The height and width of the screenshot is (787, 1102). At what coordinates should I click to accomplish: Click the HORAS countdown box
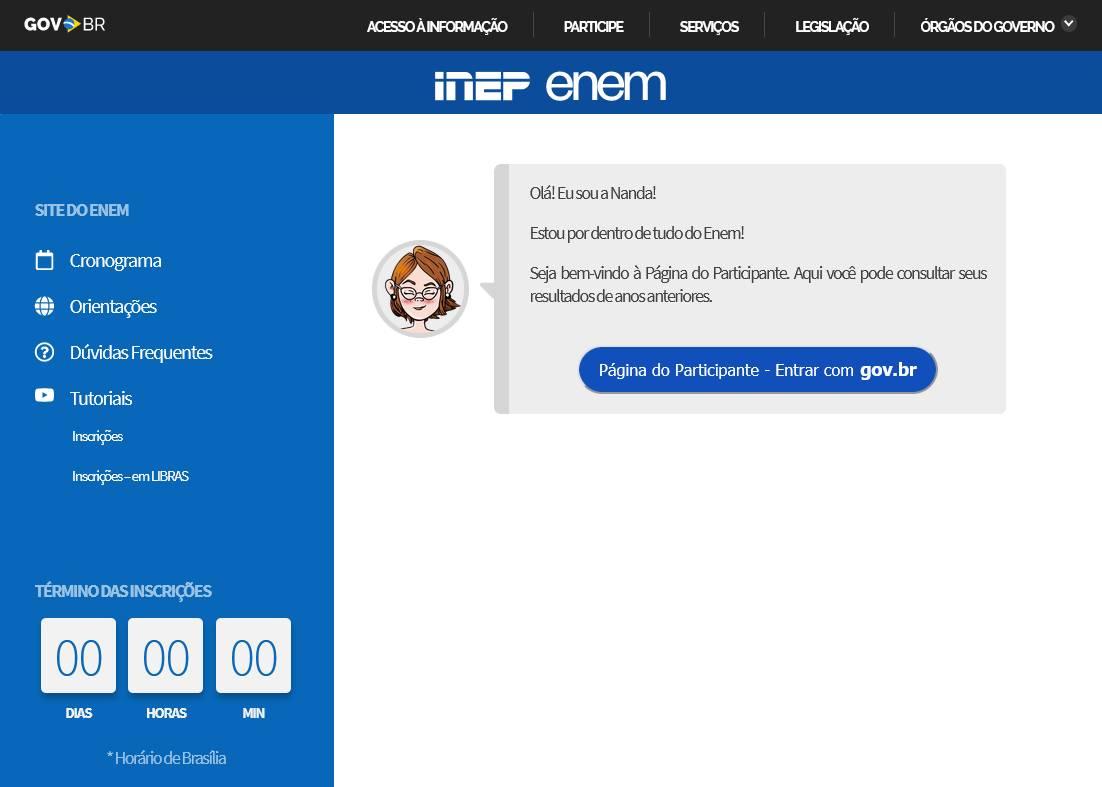pyautogui.click(x=166, y=656)
